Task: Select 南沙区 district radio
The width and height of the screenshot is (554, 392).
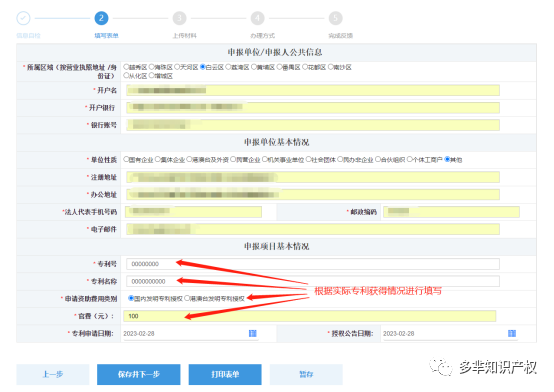Action: [x=331, y=67]
